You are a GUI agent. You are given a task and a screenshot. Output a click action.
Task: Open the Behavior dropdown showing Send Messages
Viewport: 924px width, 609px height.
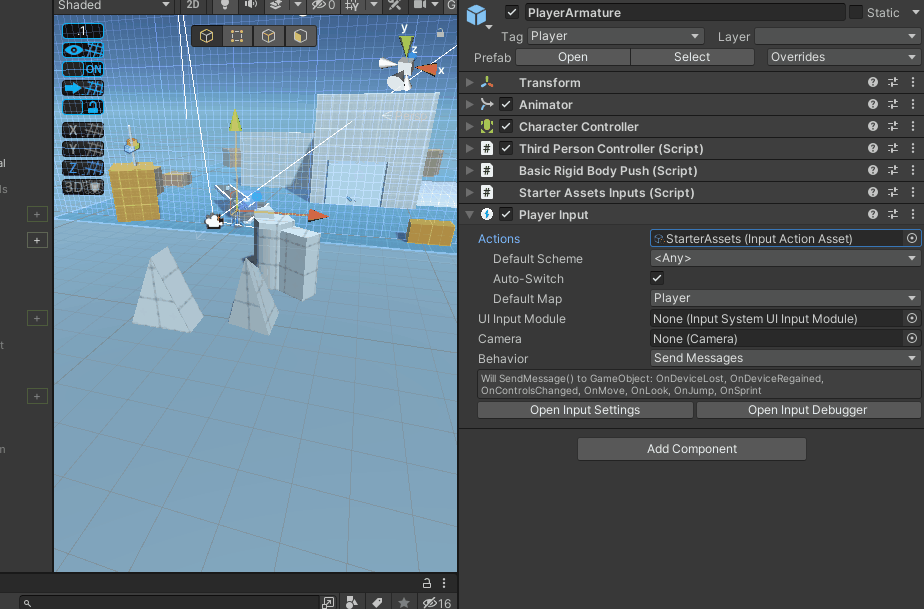pyautogui.click(x=785, y=358)
